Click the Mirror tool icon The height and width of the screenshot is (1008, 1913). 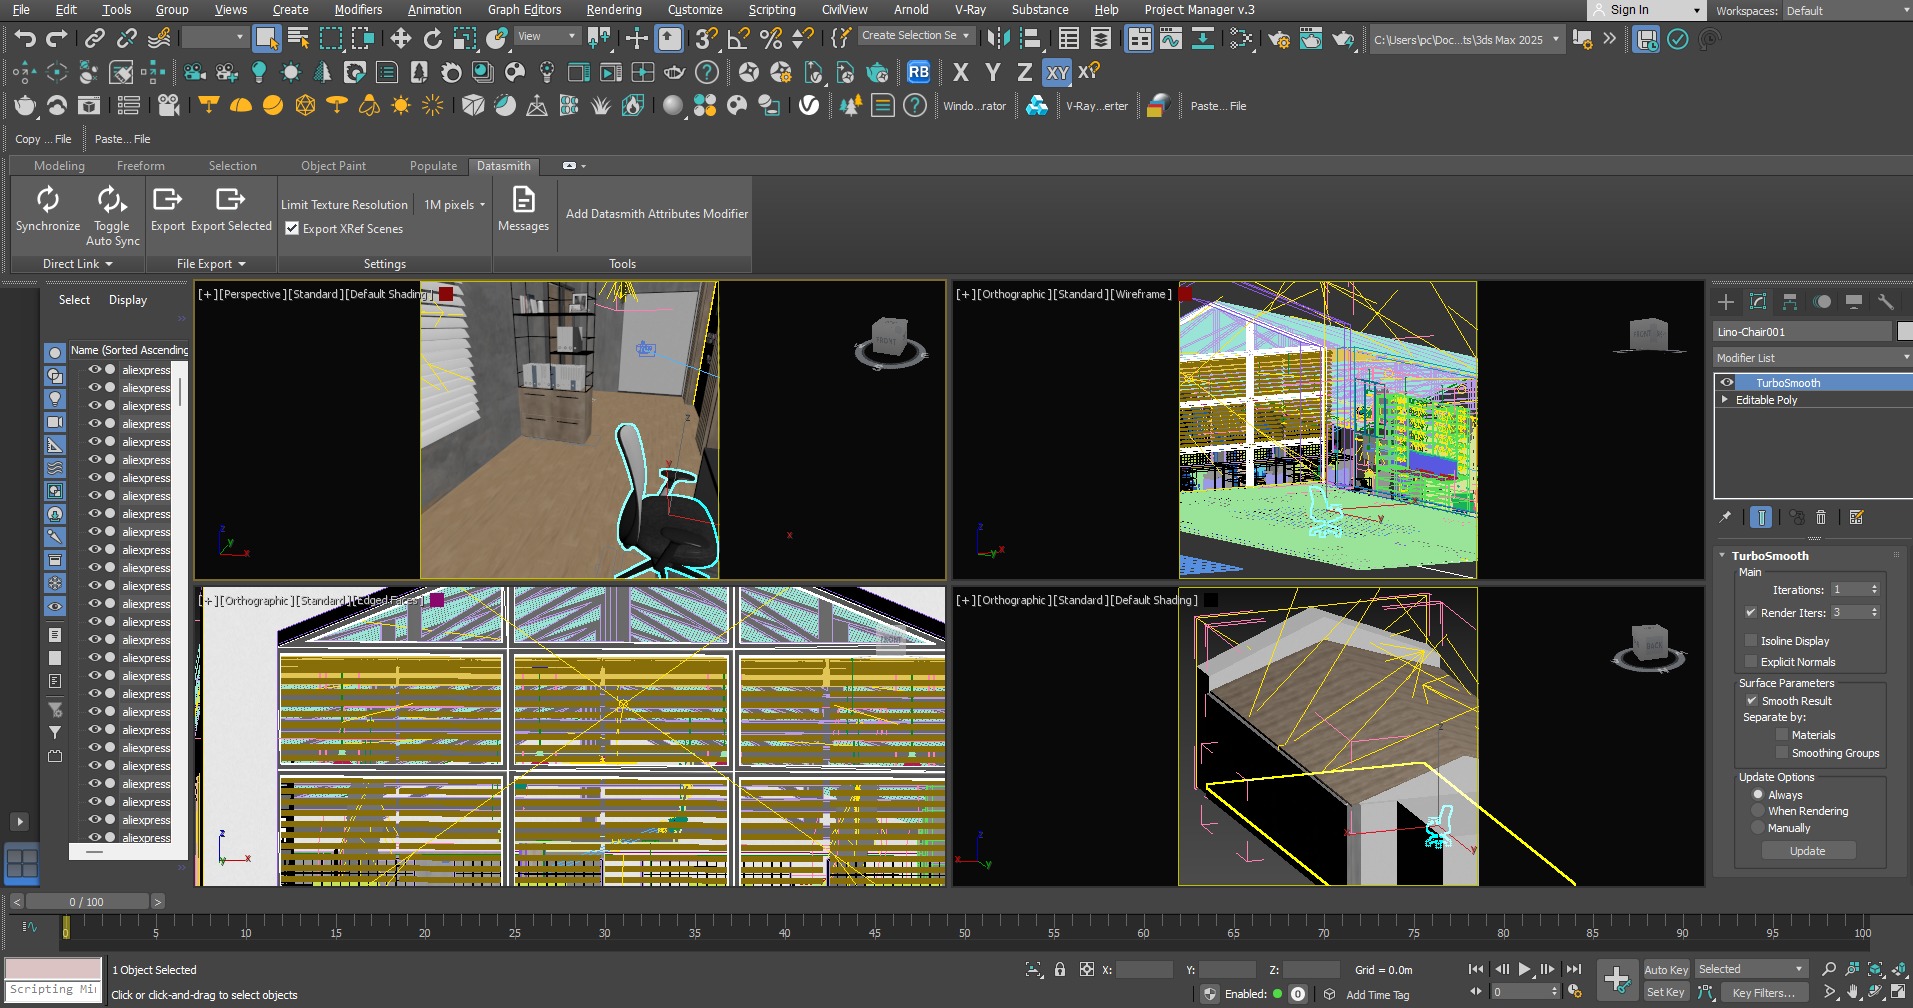click(x=997, y=39)
